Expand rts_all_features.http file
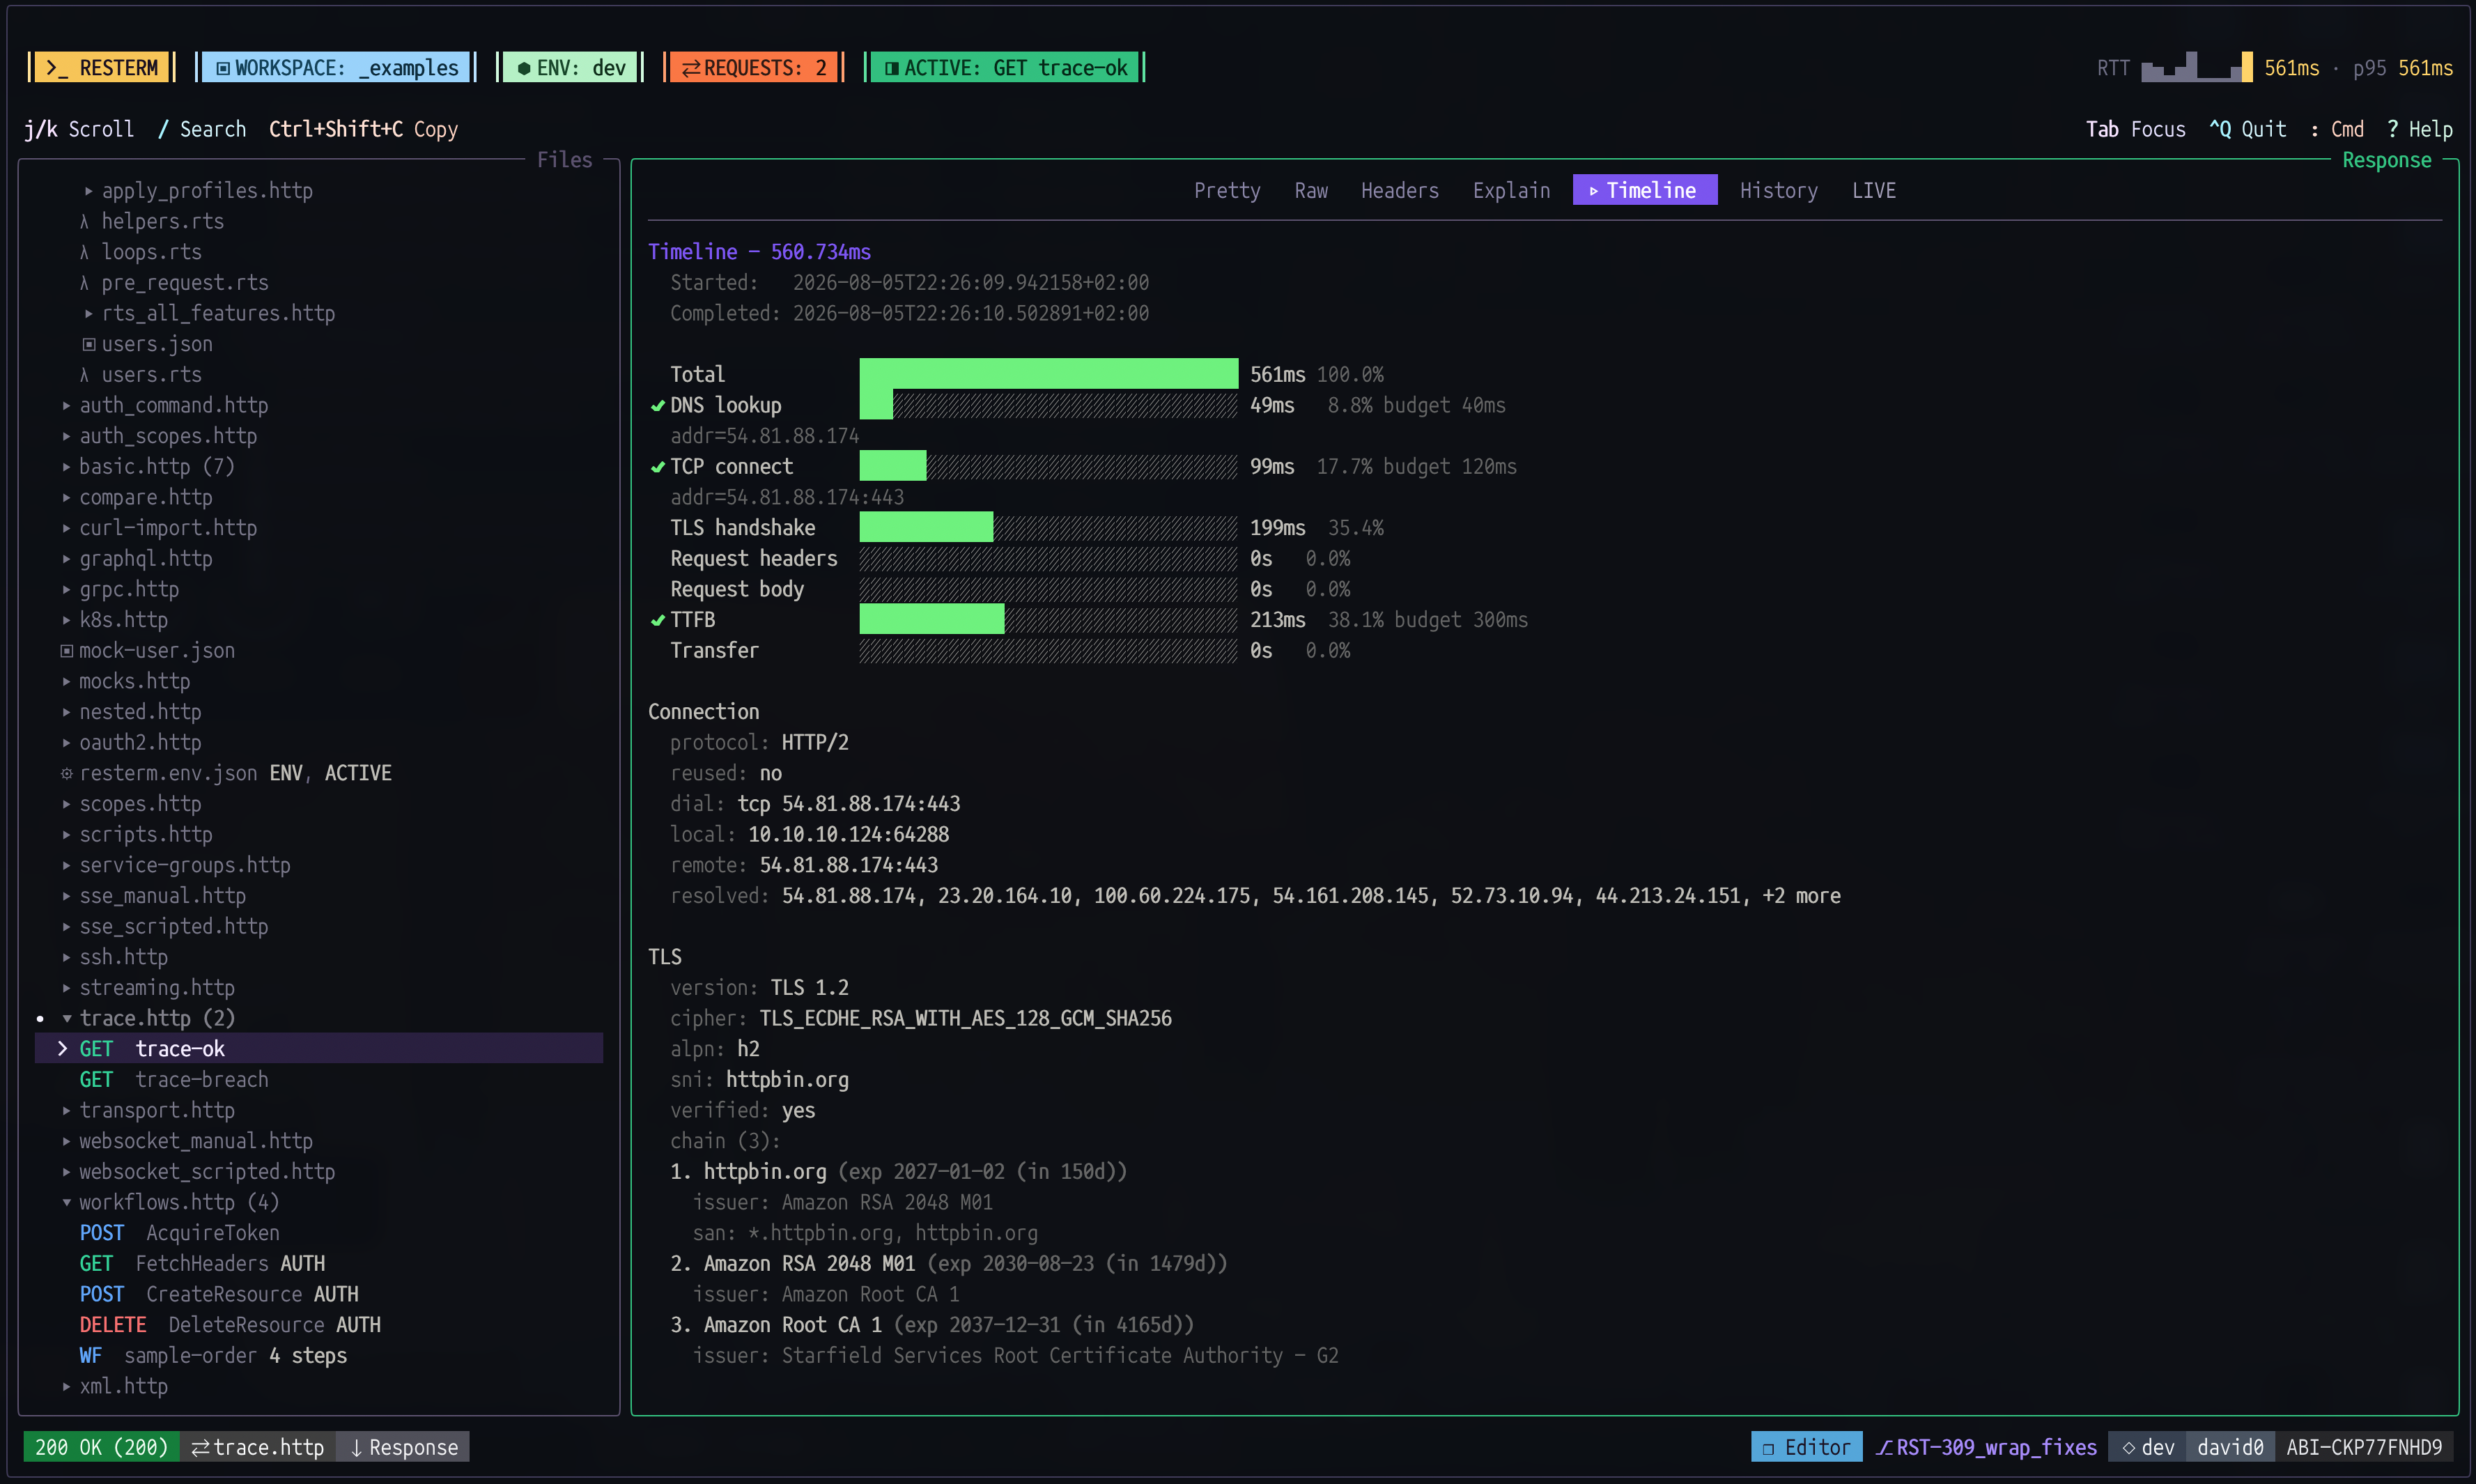 89,313
